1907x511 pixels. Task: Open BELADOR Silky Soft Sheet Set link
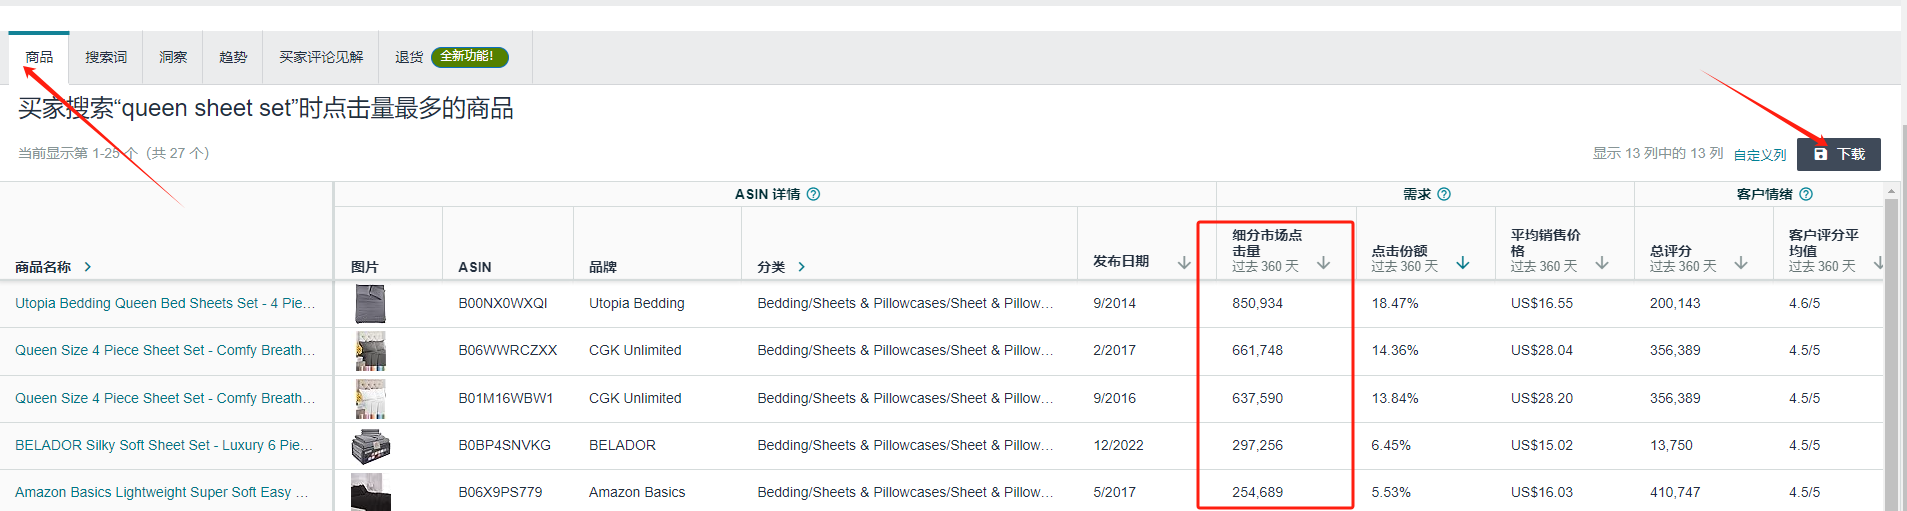coord(164,445)
